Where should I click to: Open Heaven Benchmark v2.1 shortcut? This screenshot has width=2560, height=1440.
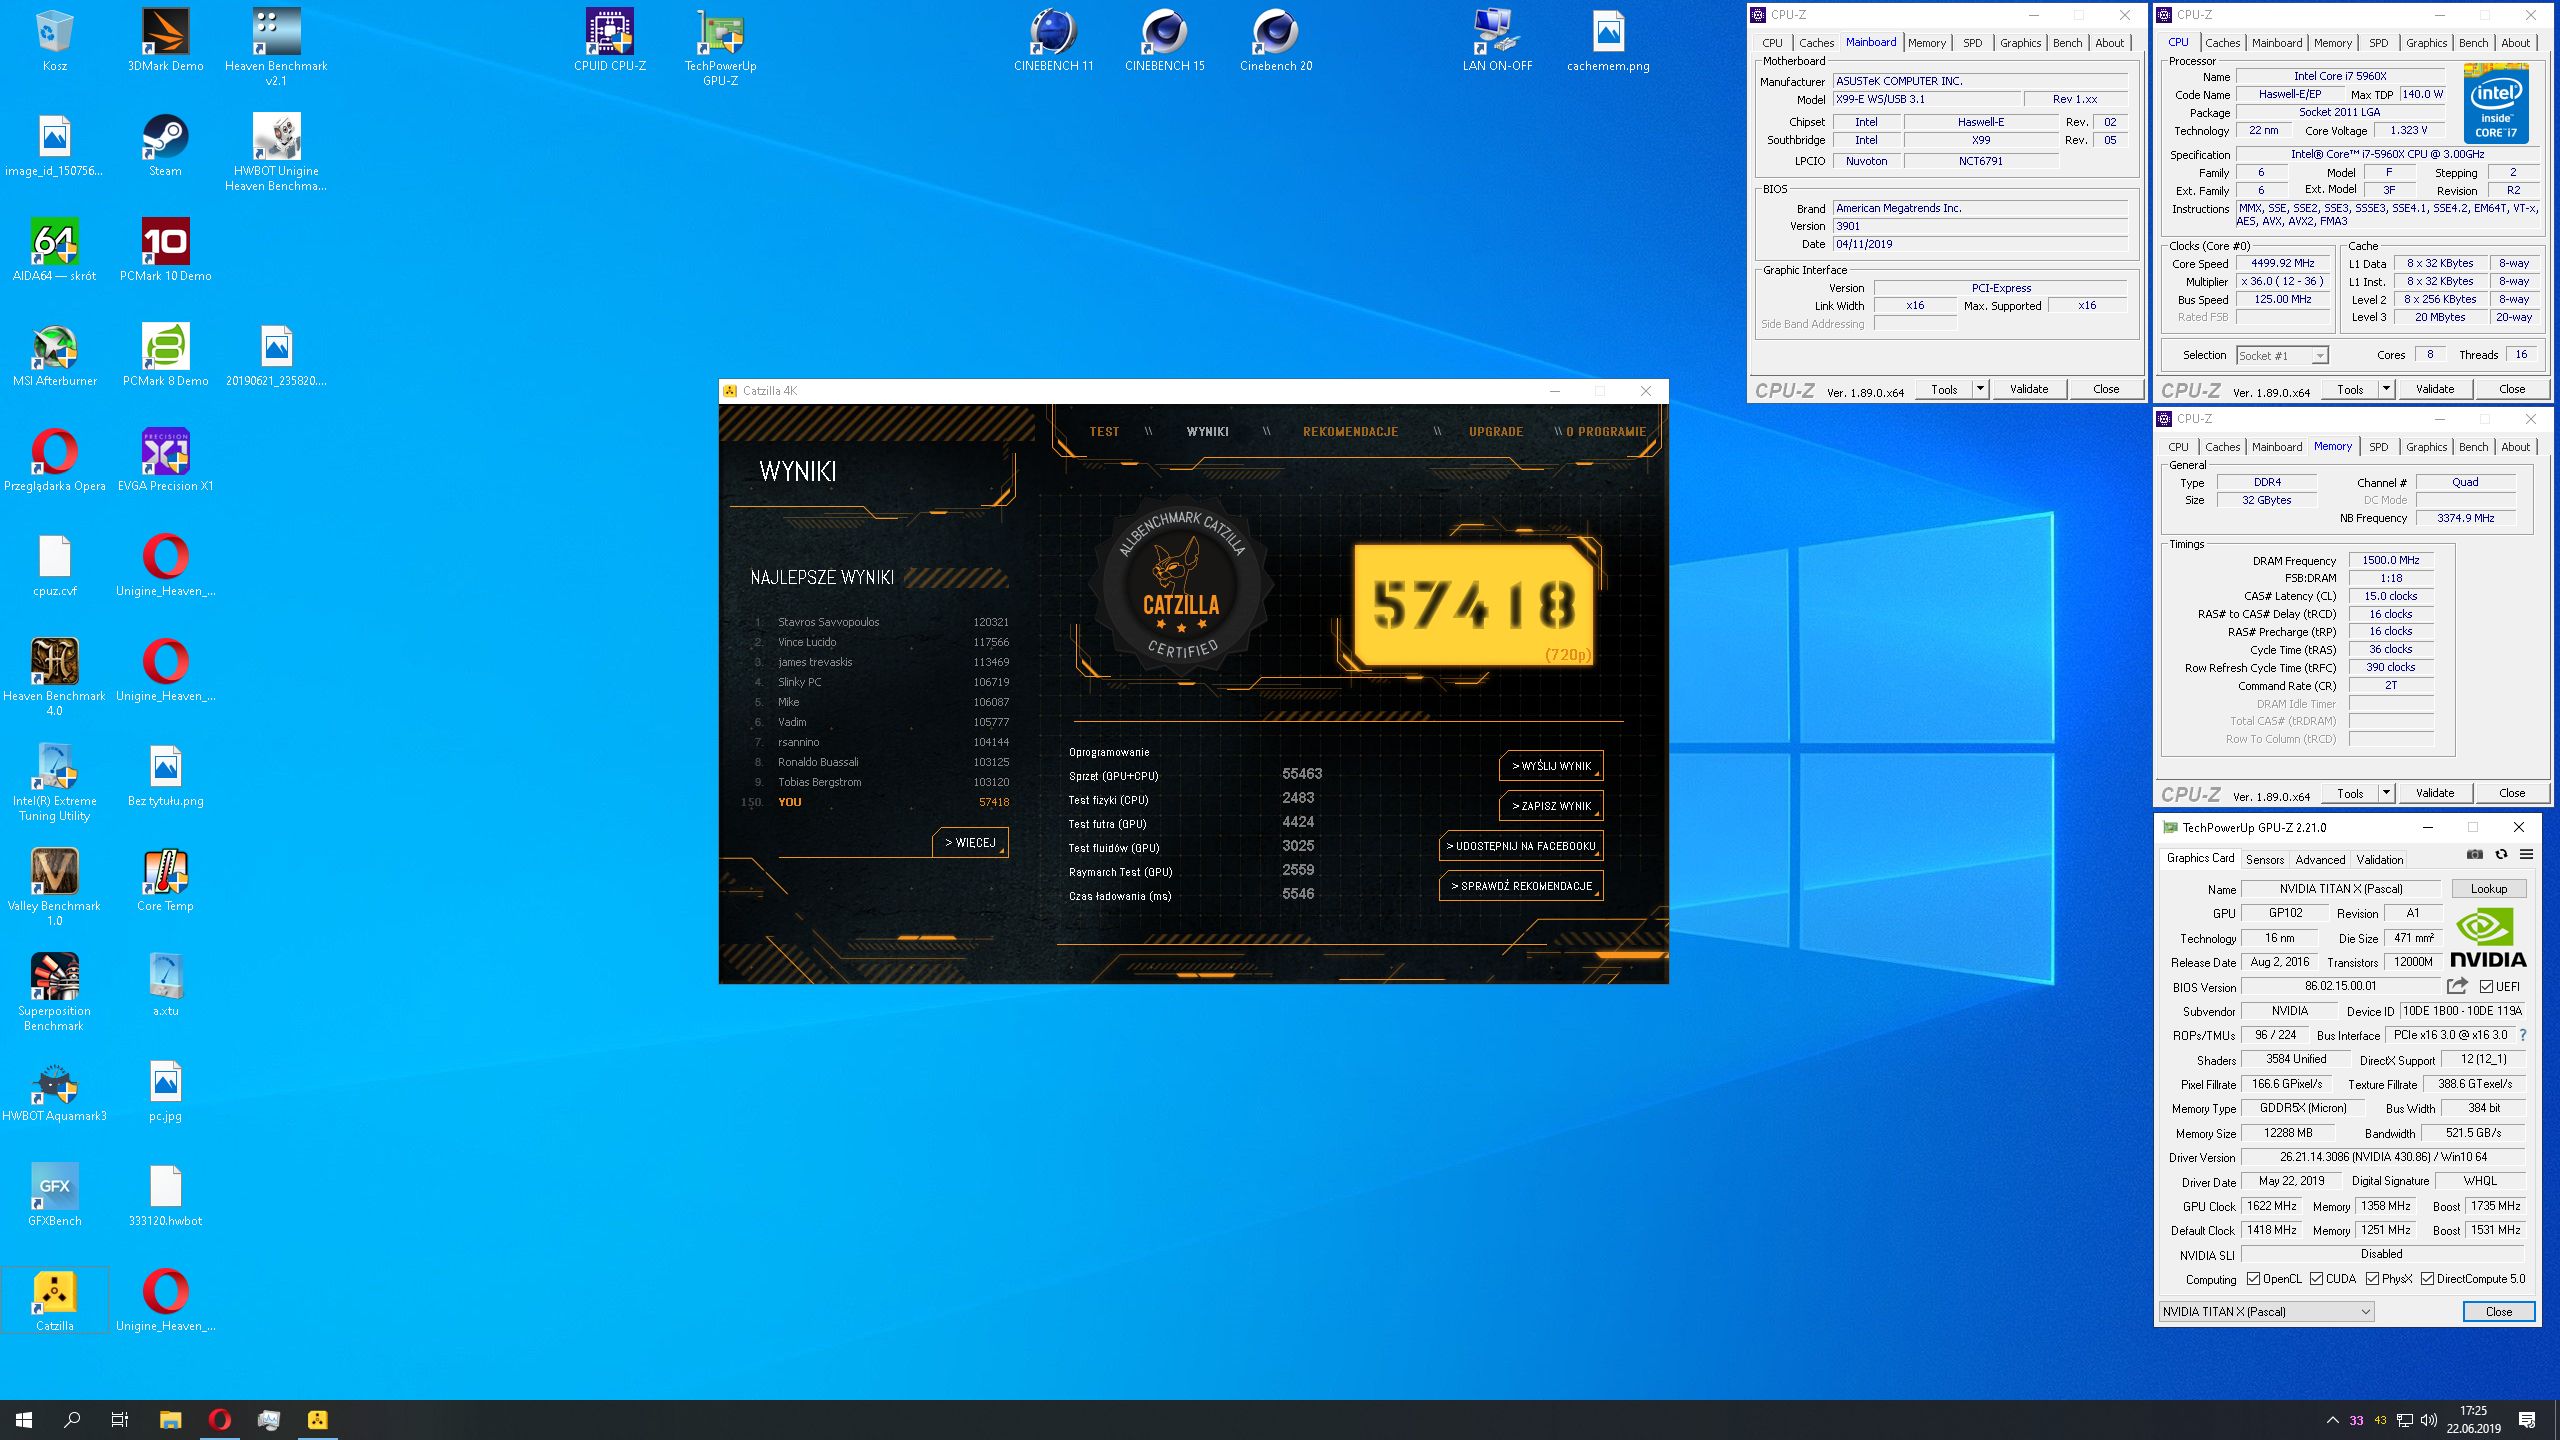276,47
